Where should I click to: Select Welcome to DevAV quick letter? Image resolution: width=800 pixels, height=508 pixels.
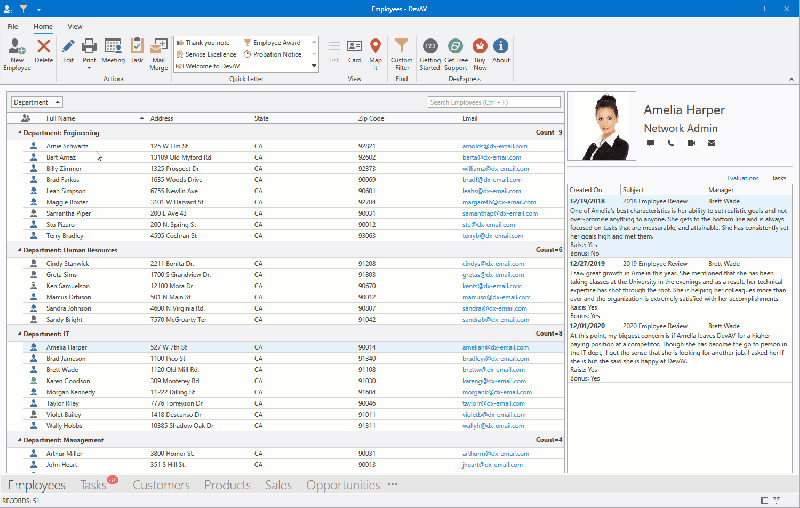pyautogui.click(x=208, y=66)
